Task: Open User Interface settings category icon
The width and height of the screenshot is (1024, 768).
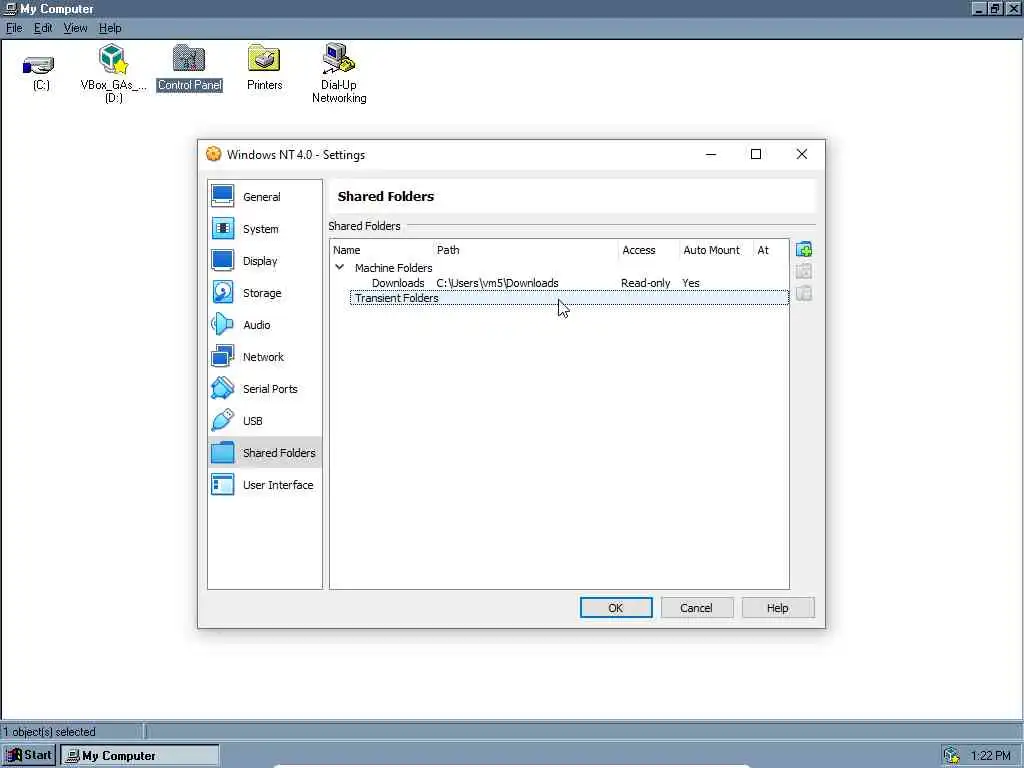Action: pyautogui.click(x=223, y=485)
